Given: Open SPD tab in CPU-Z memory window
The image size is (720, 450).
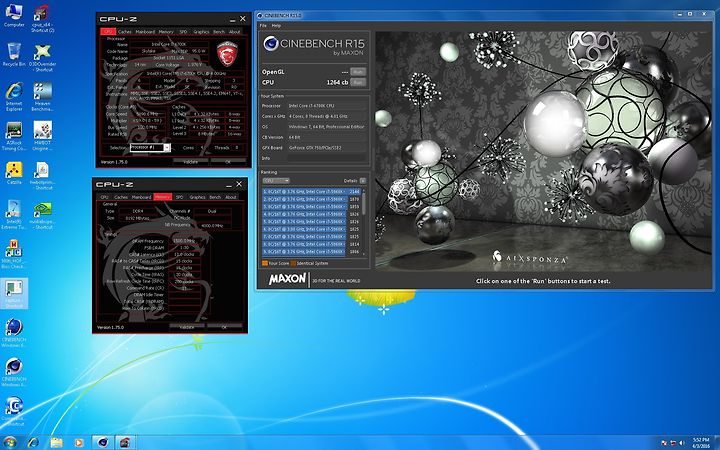Looking at the screenshot, I should (180, 197).
